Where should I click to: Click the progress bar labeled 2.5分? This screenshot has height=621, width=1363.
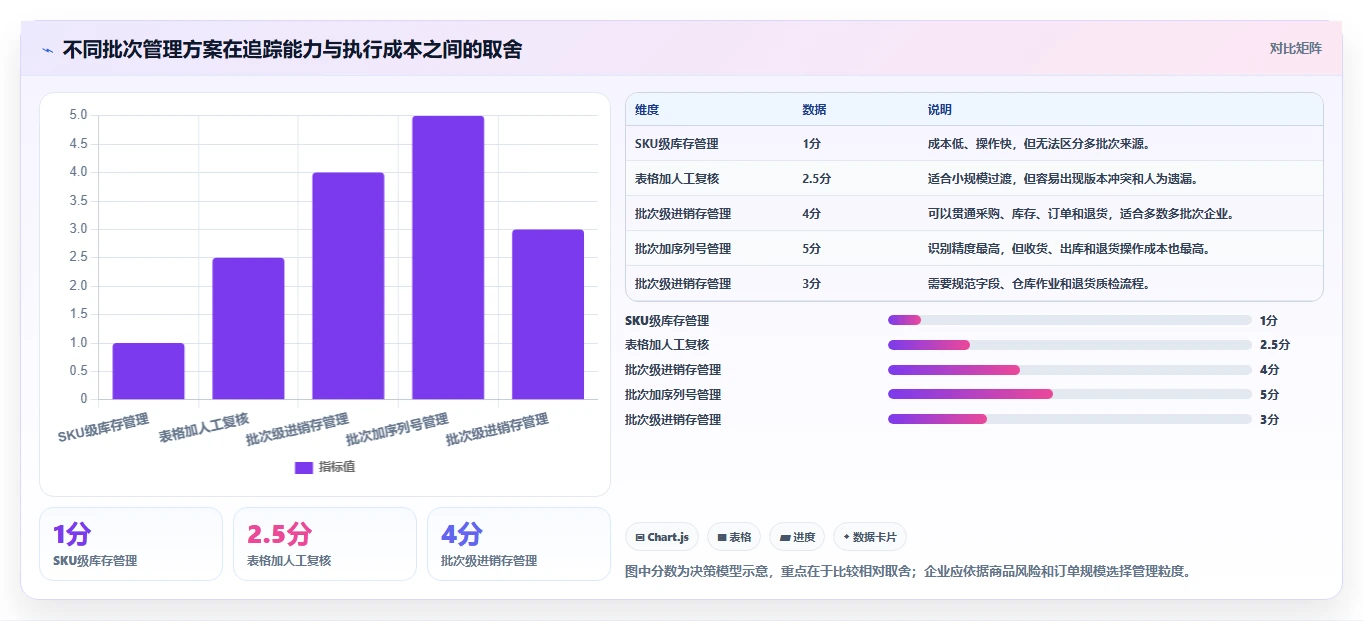click(x=1070, y=345)
